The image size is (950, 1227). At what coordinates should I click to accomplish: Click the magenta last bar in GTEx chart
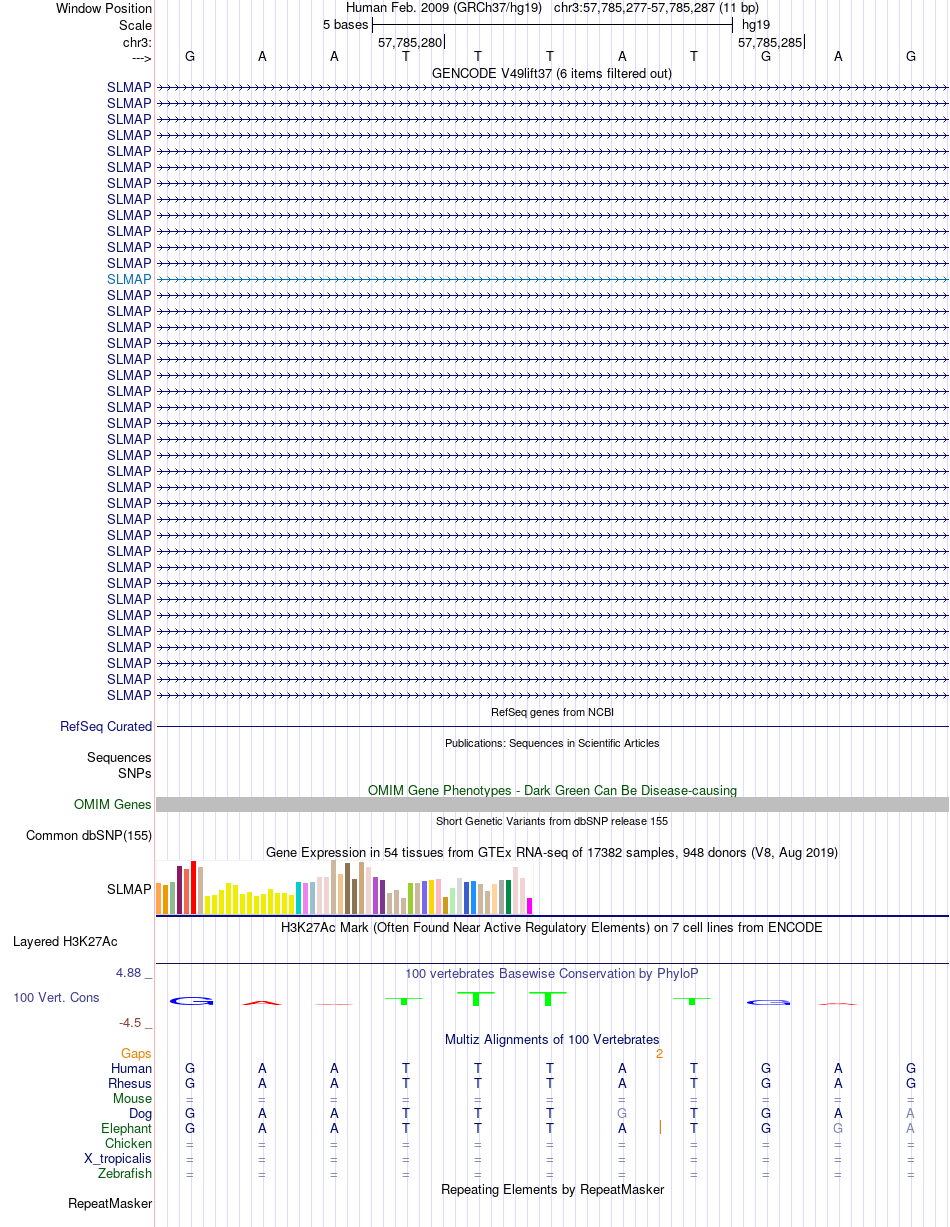[x=530, y=906]
